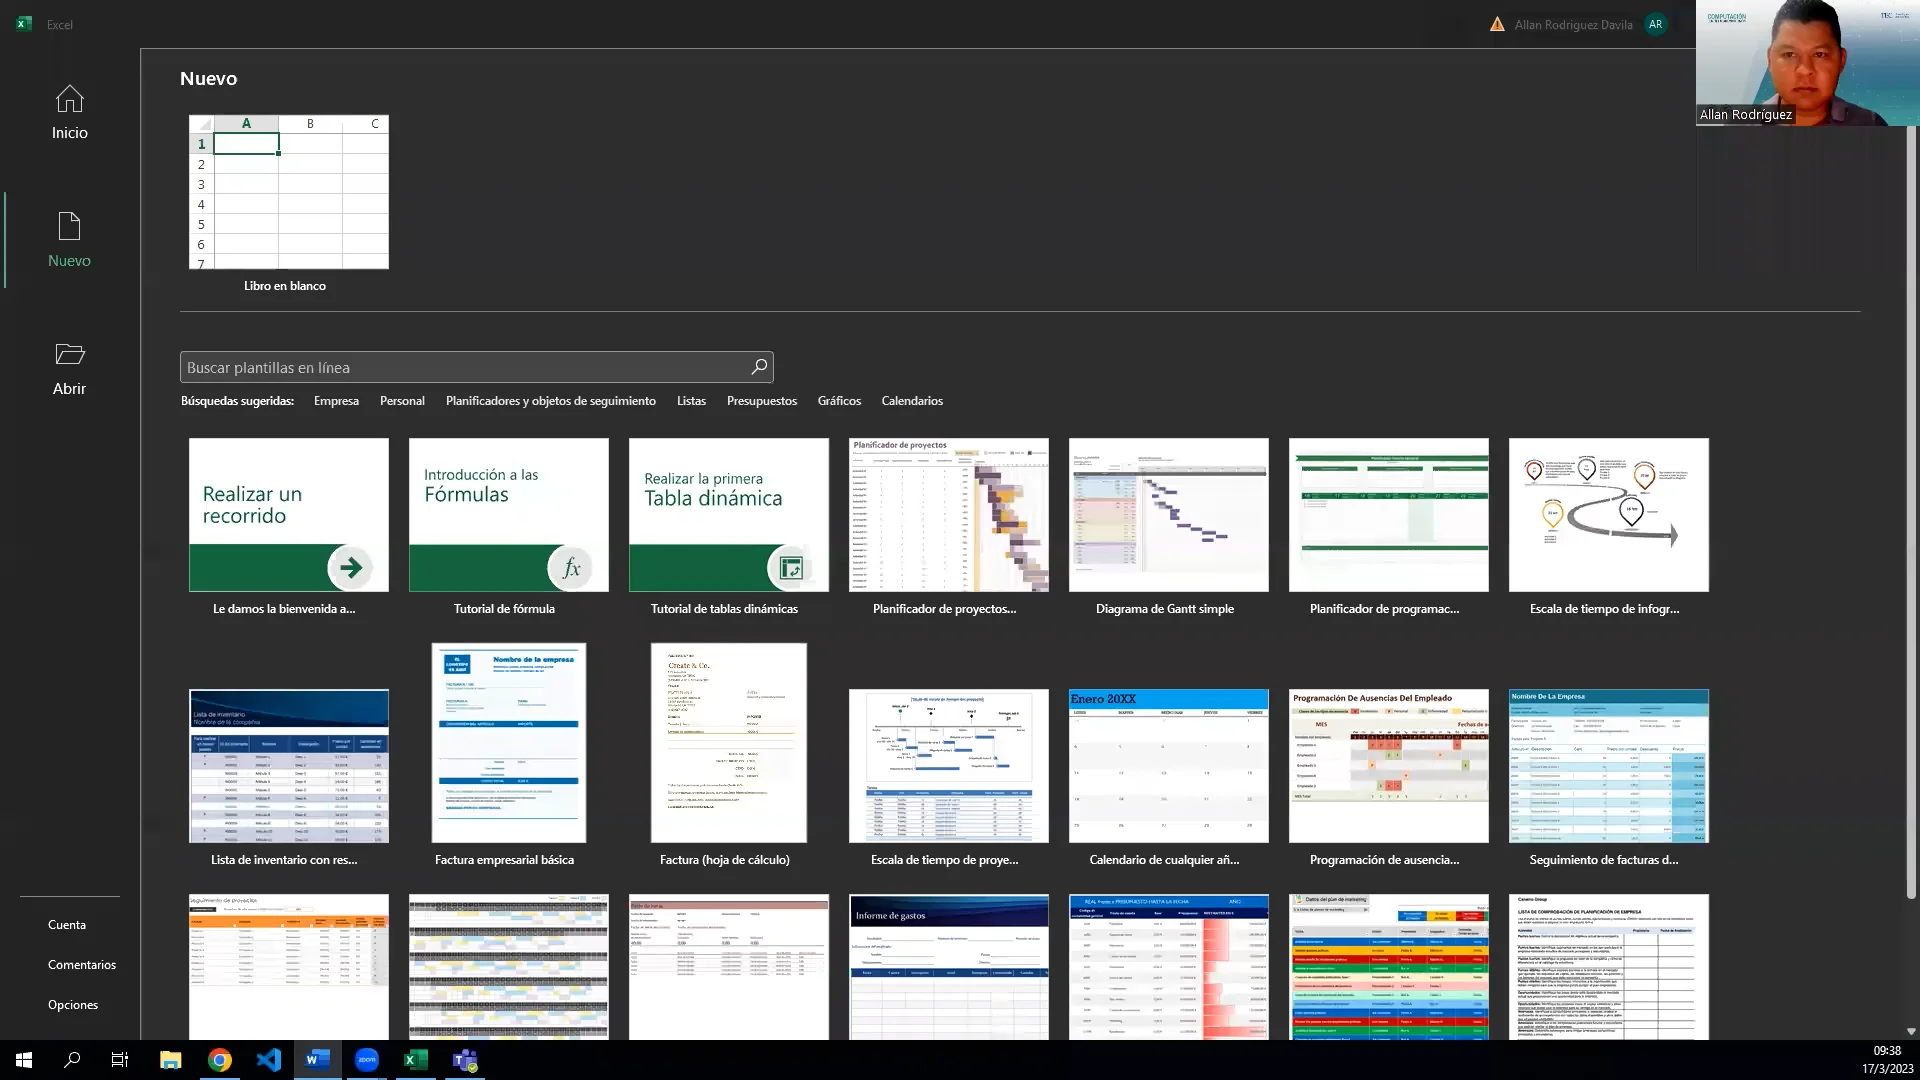Open Abrir folder icon to browse files

coord(68,366)
